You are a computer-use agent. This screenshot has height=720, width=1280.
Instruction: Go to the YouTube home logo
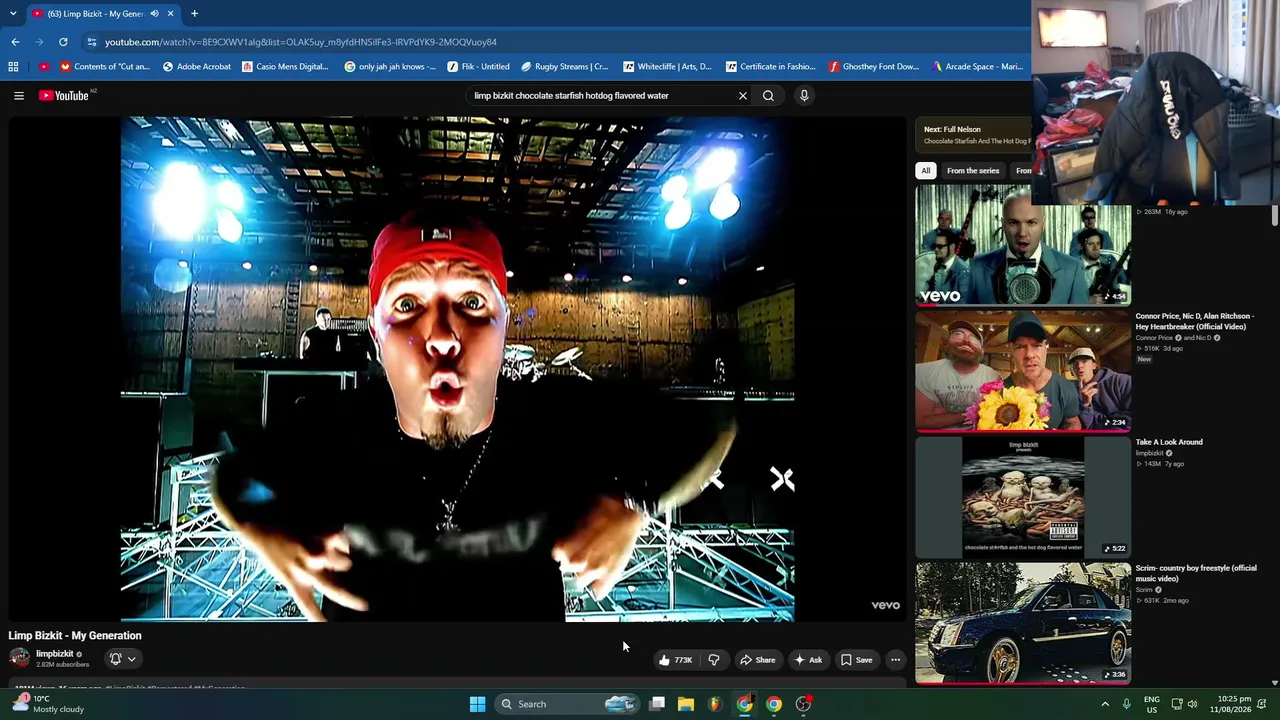[x=66, y=96]
